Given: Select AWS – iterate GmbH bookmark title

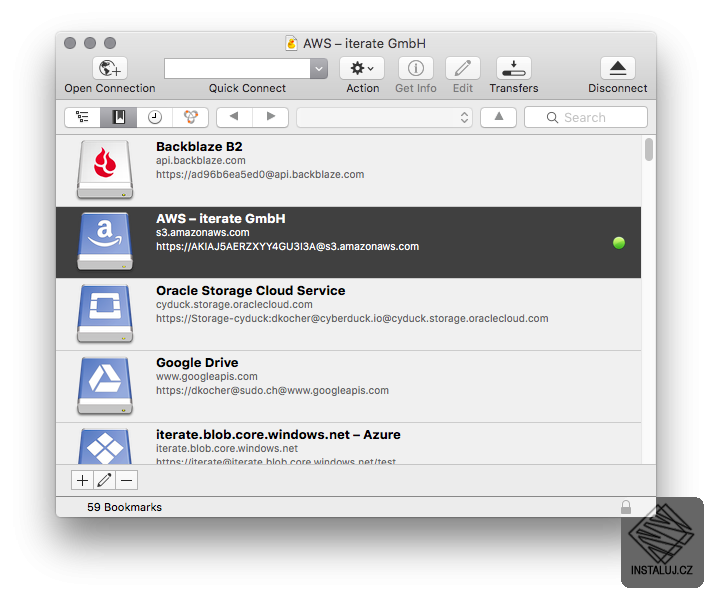Looking at the screenshot, I should click(221, 218).
